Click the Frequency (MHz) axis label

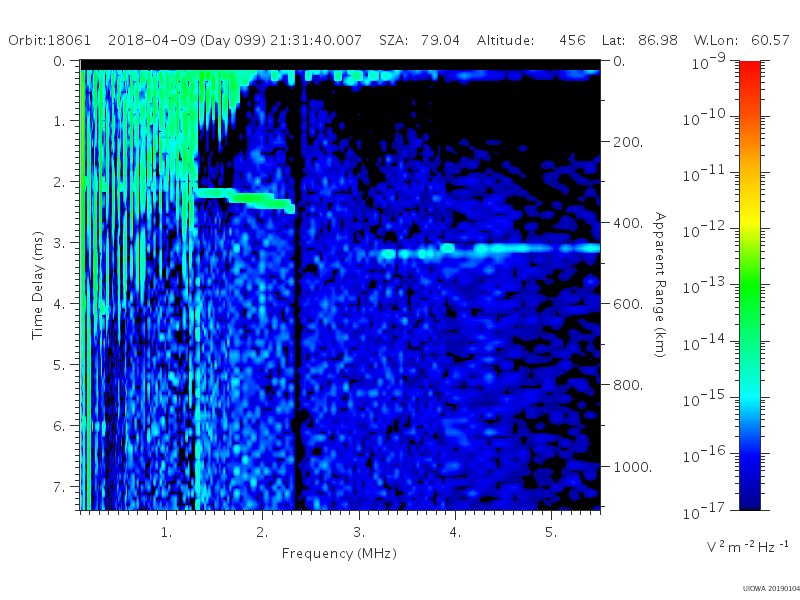click(339, 554)
